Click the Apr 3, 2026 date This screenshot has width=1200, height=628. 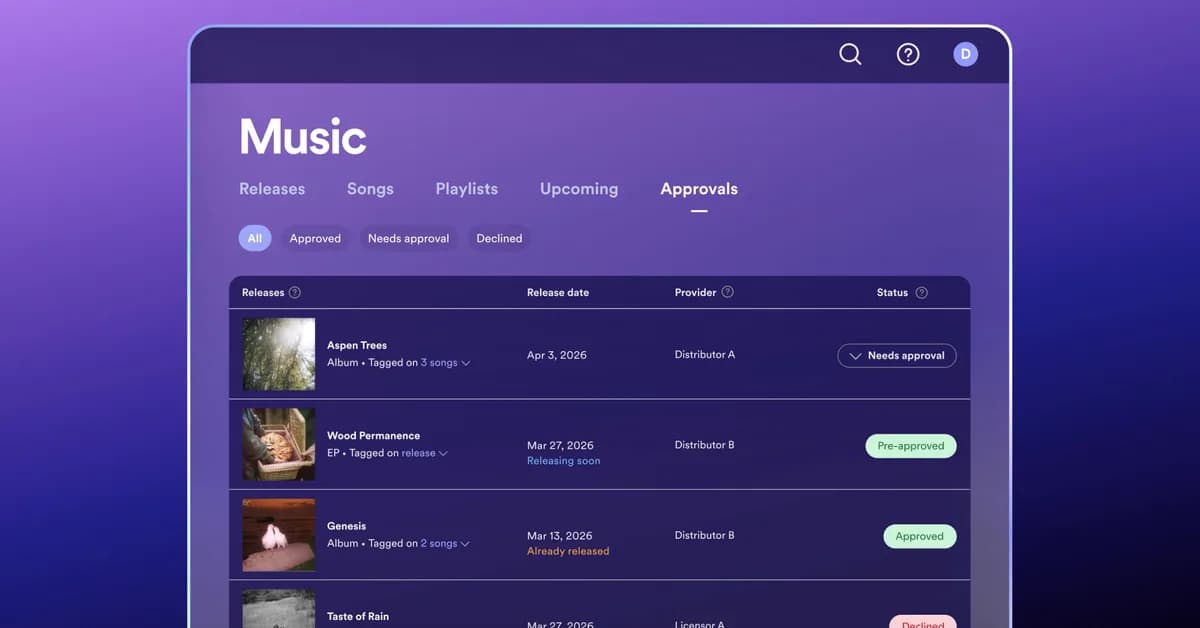tap(555, 355)
